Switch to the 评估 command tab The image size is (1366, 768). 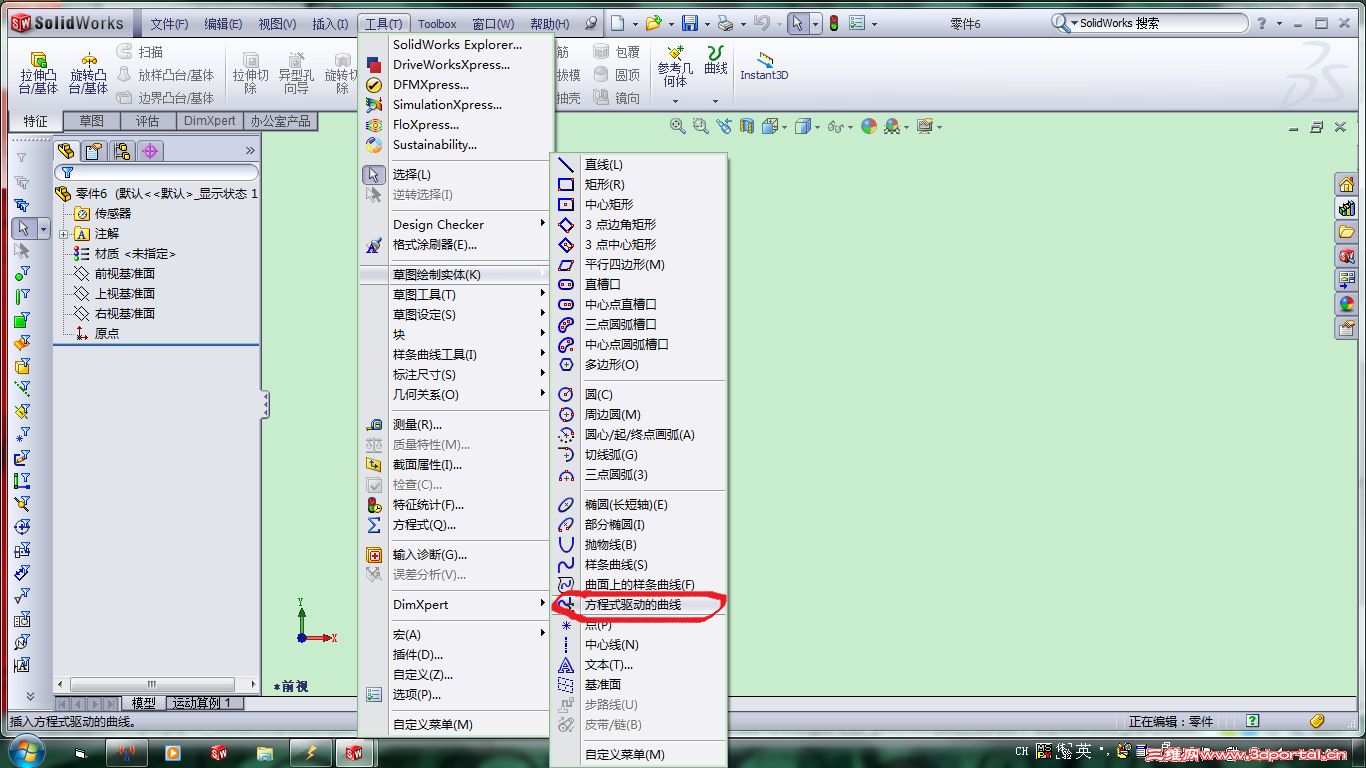click(148, 121)
